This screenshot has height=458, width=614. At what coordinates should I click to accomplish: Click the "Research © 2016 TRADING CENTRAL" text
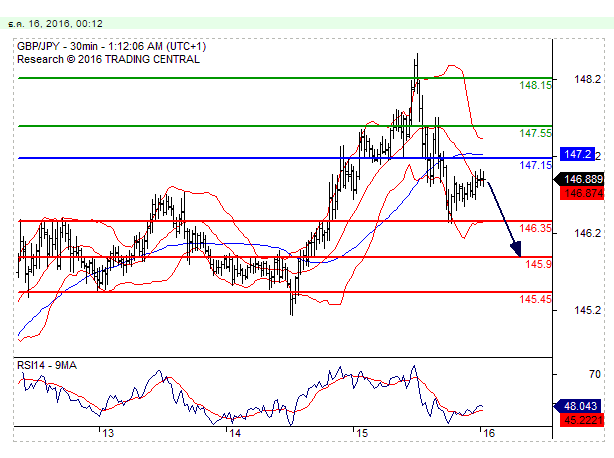click(x=108, y=59)
